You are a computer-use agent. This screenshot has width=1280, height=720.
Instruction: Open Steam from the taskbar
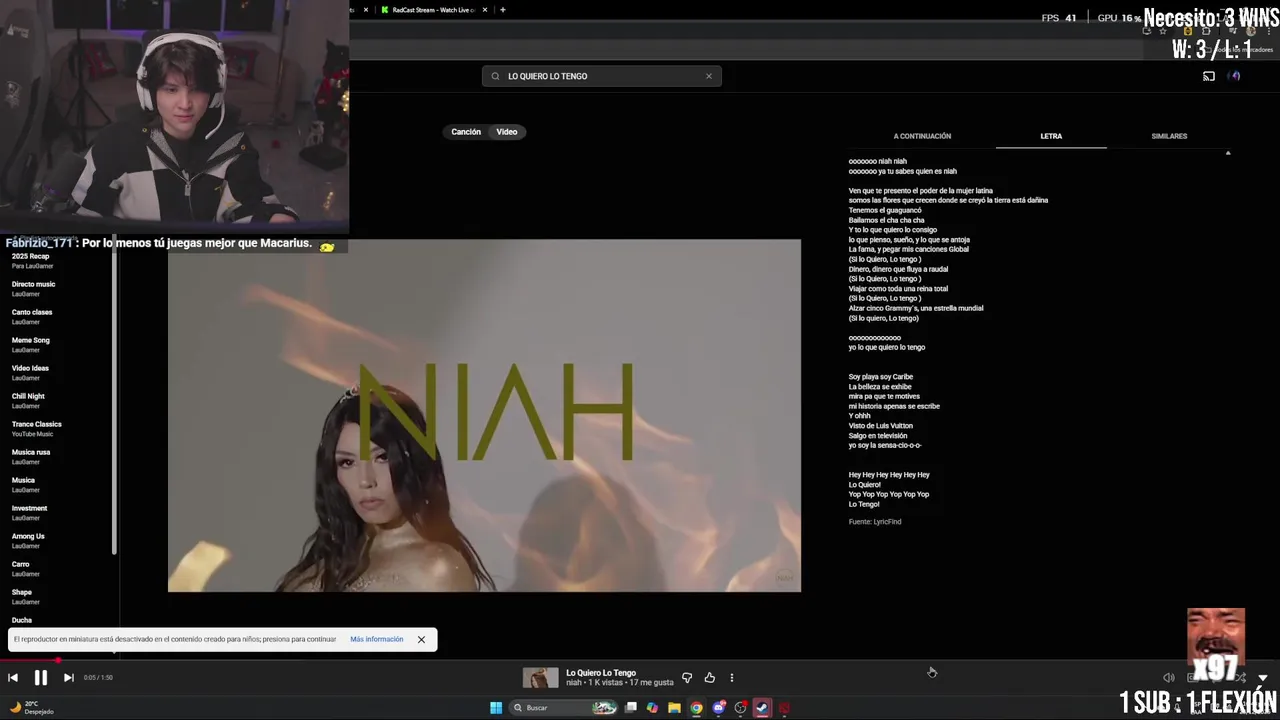[762, 708]
